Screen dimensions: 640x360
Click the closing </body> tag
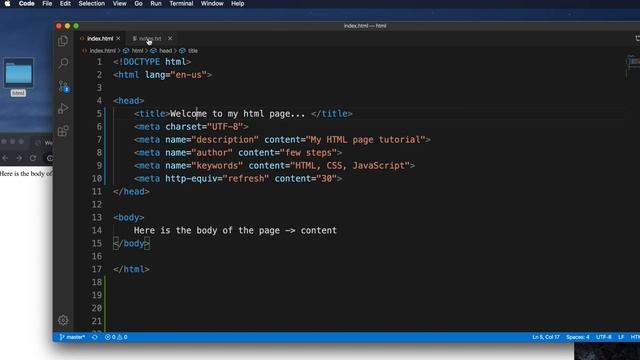click(x=131, y=243)
